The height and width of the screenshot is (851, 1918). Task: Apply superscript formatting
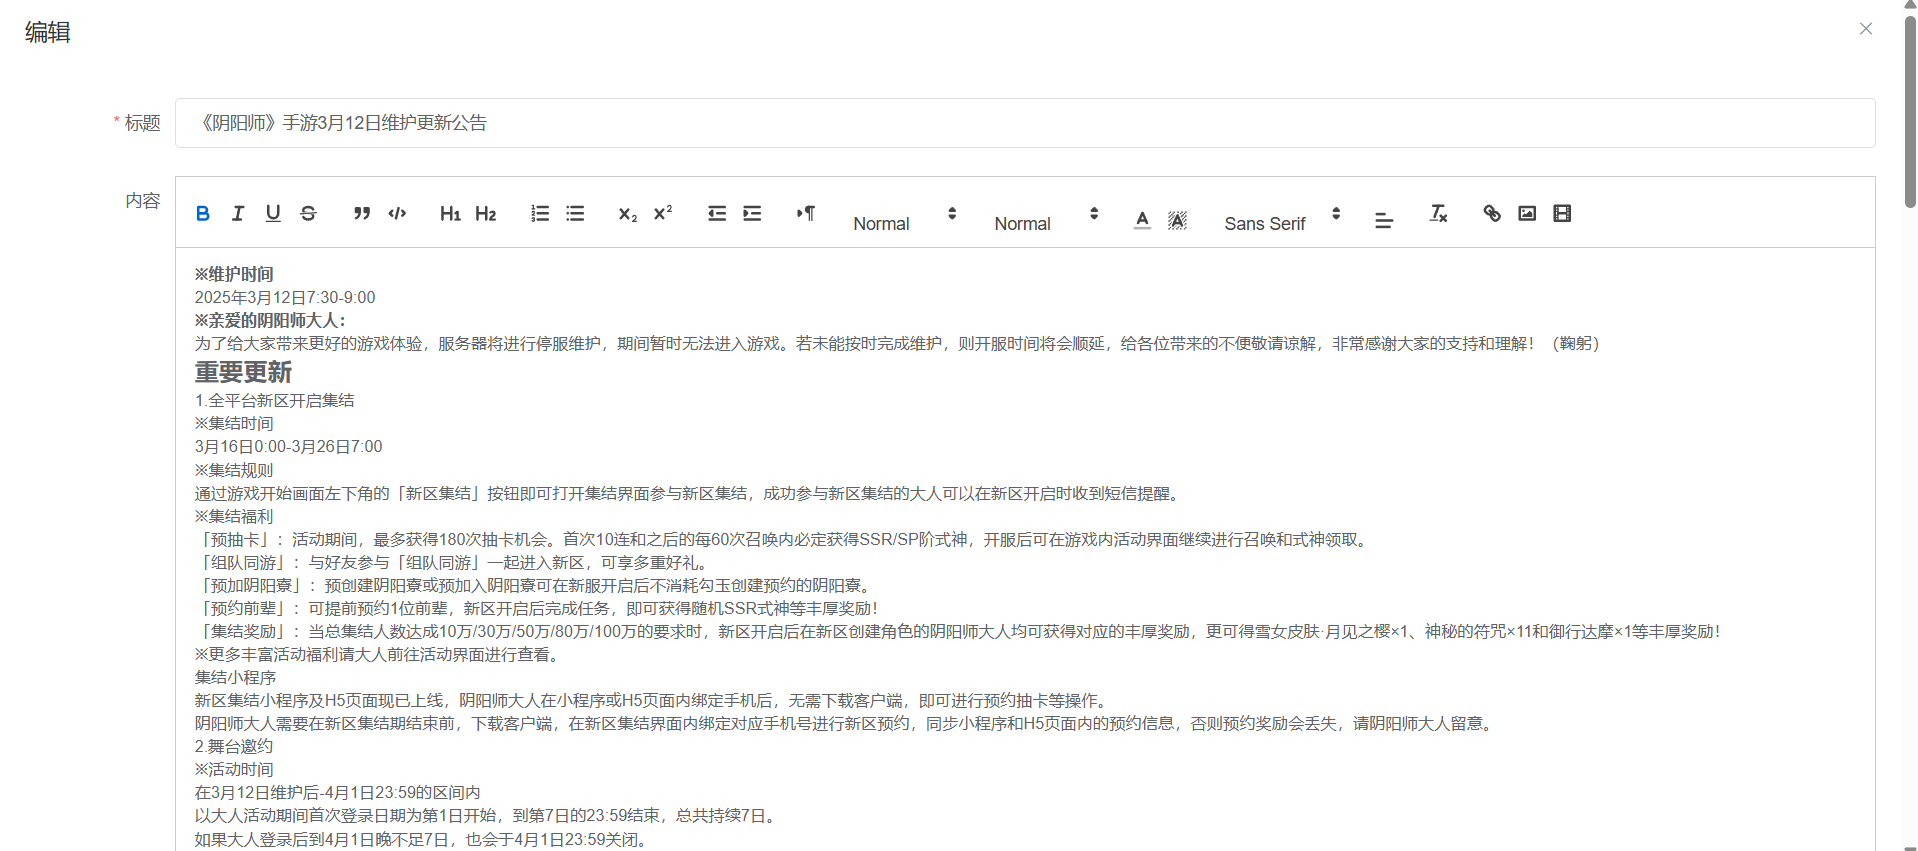pyautogui.click(x=663, y=213)
